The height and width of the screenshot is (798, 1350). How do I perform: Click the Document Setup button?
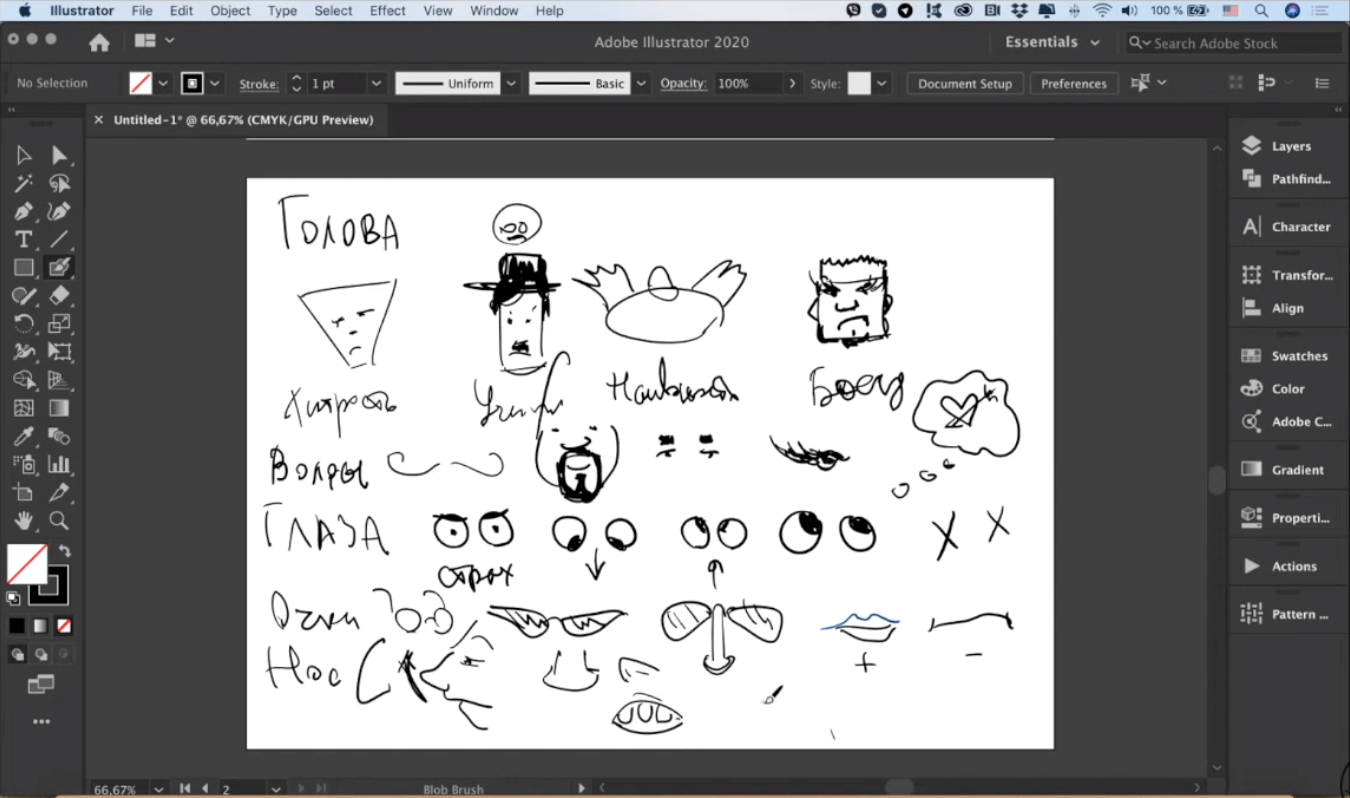(964, 84)
